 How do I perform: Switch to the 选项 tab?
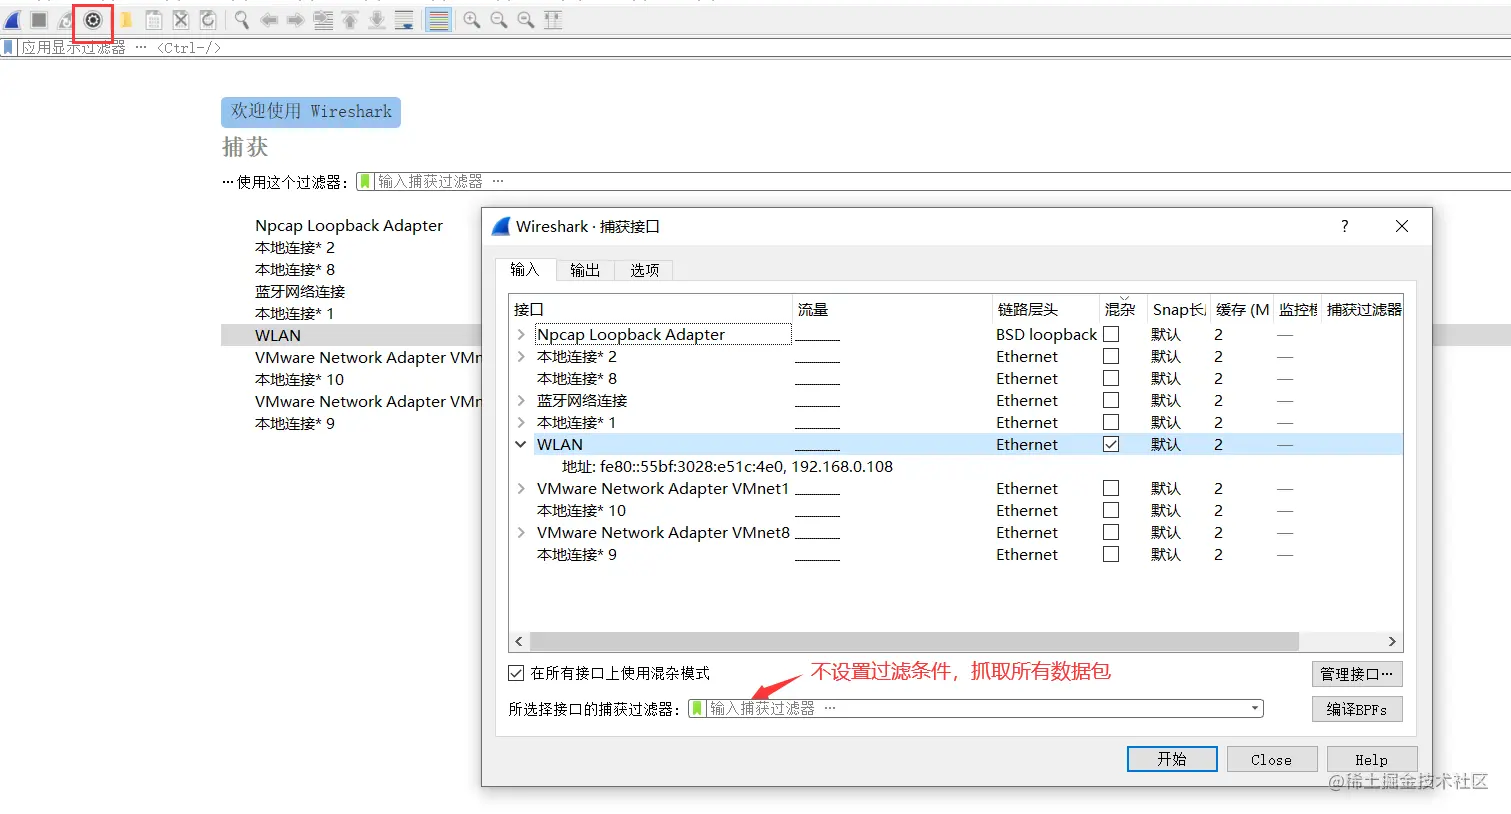(x=644, y=270)
